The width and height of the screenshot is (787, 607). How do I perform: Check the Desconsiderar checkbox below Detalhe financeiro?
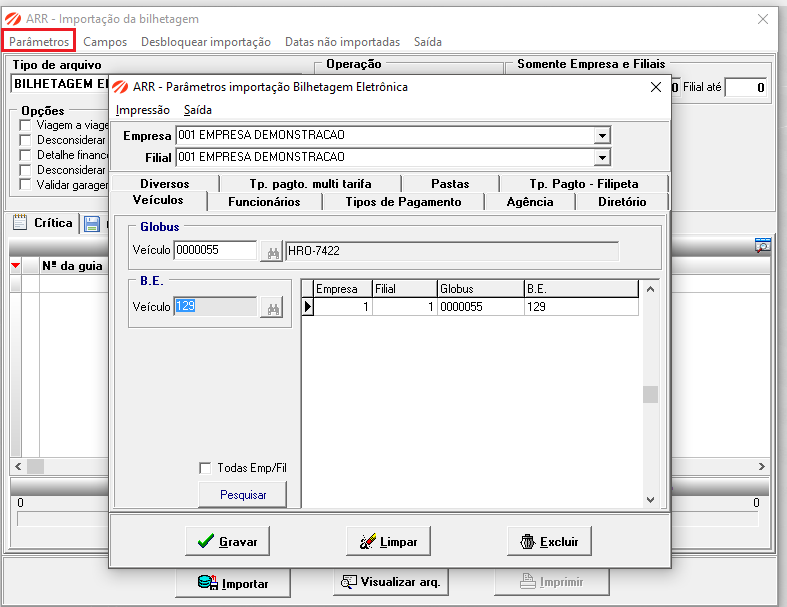25,170
